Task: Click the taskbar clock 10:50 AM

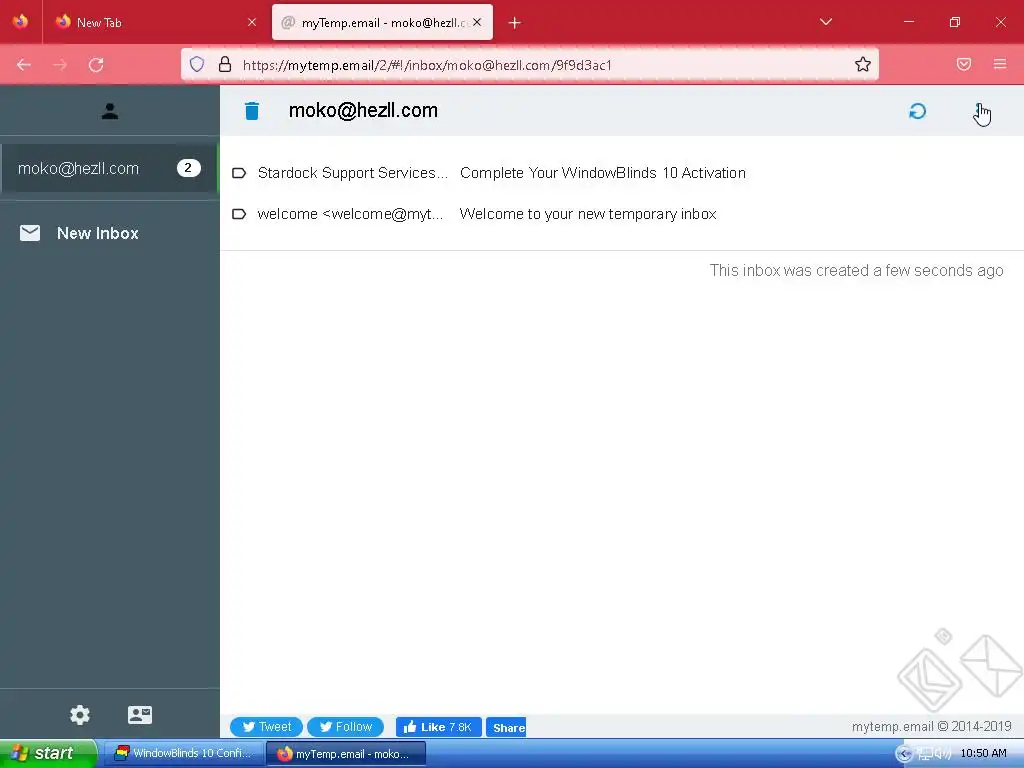Action: pos(983,753)
